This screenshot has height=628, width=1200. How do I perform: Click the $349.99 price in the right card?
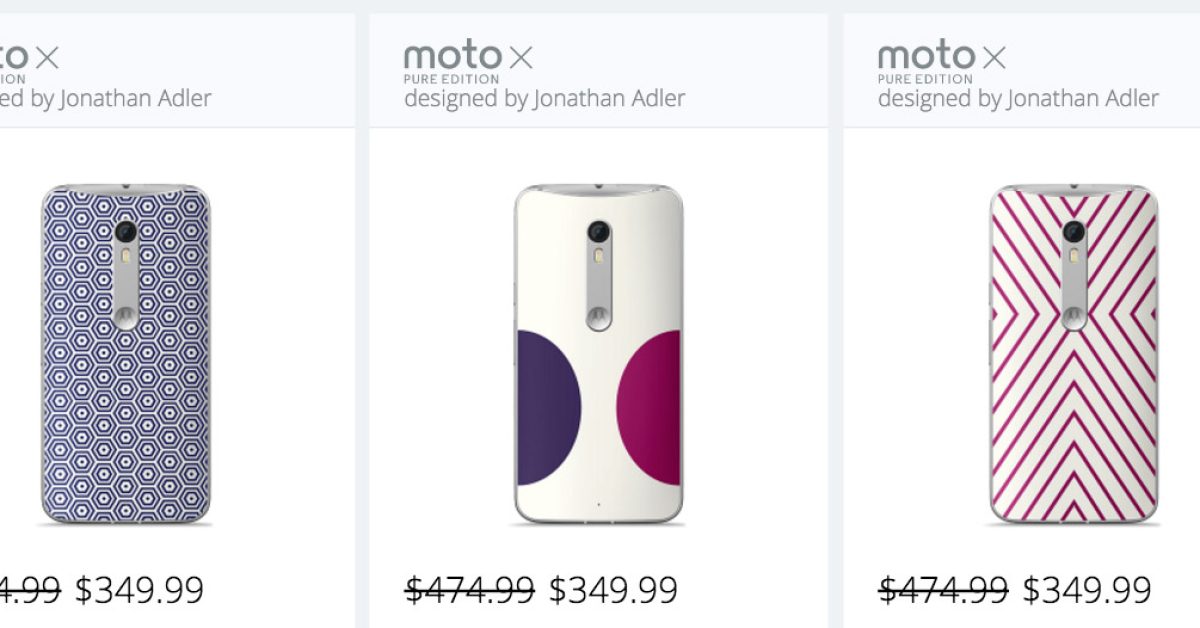pyautogui.click(x=1087, y=590)
